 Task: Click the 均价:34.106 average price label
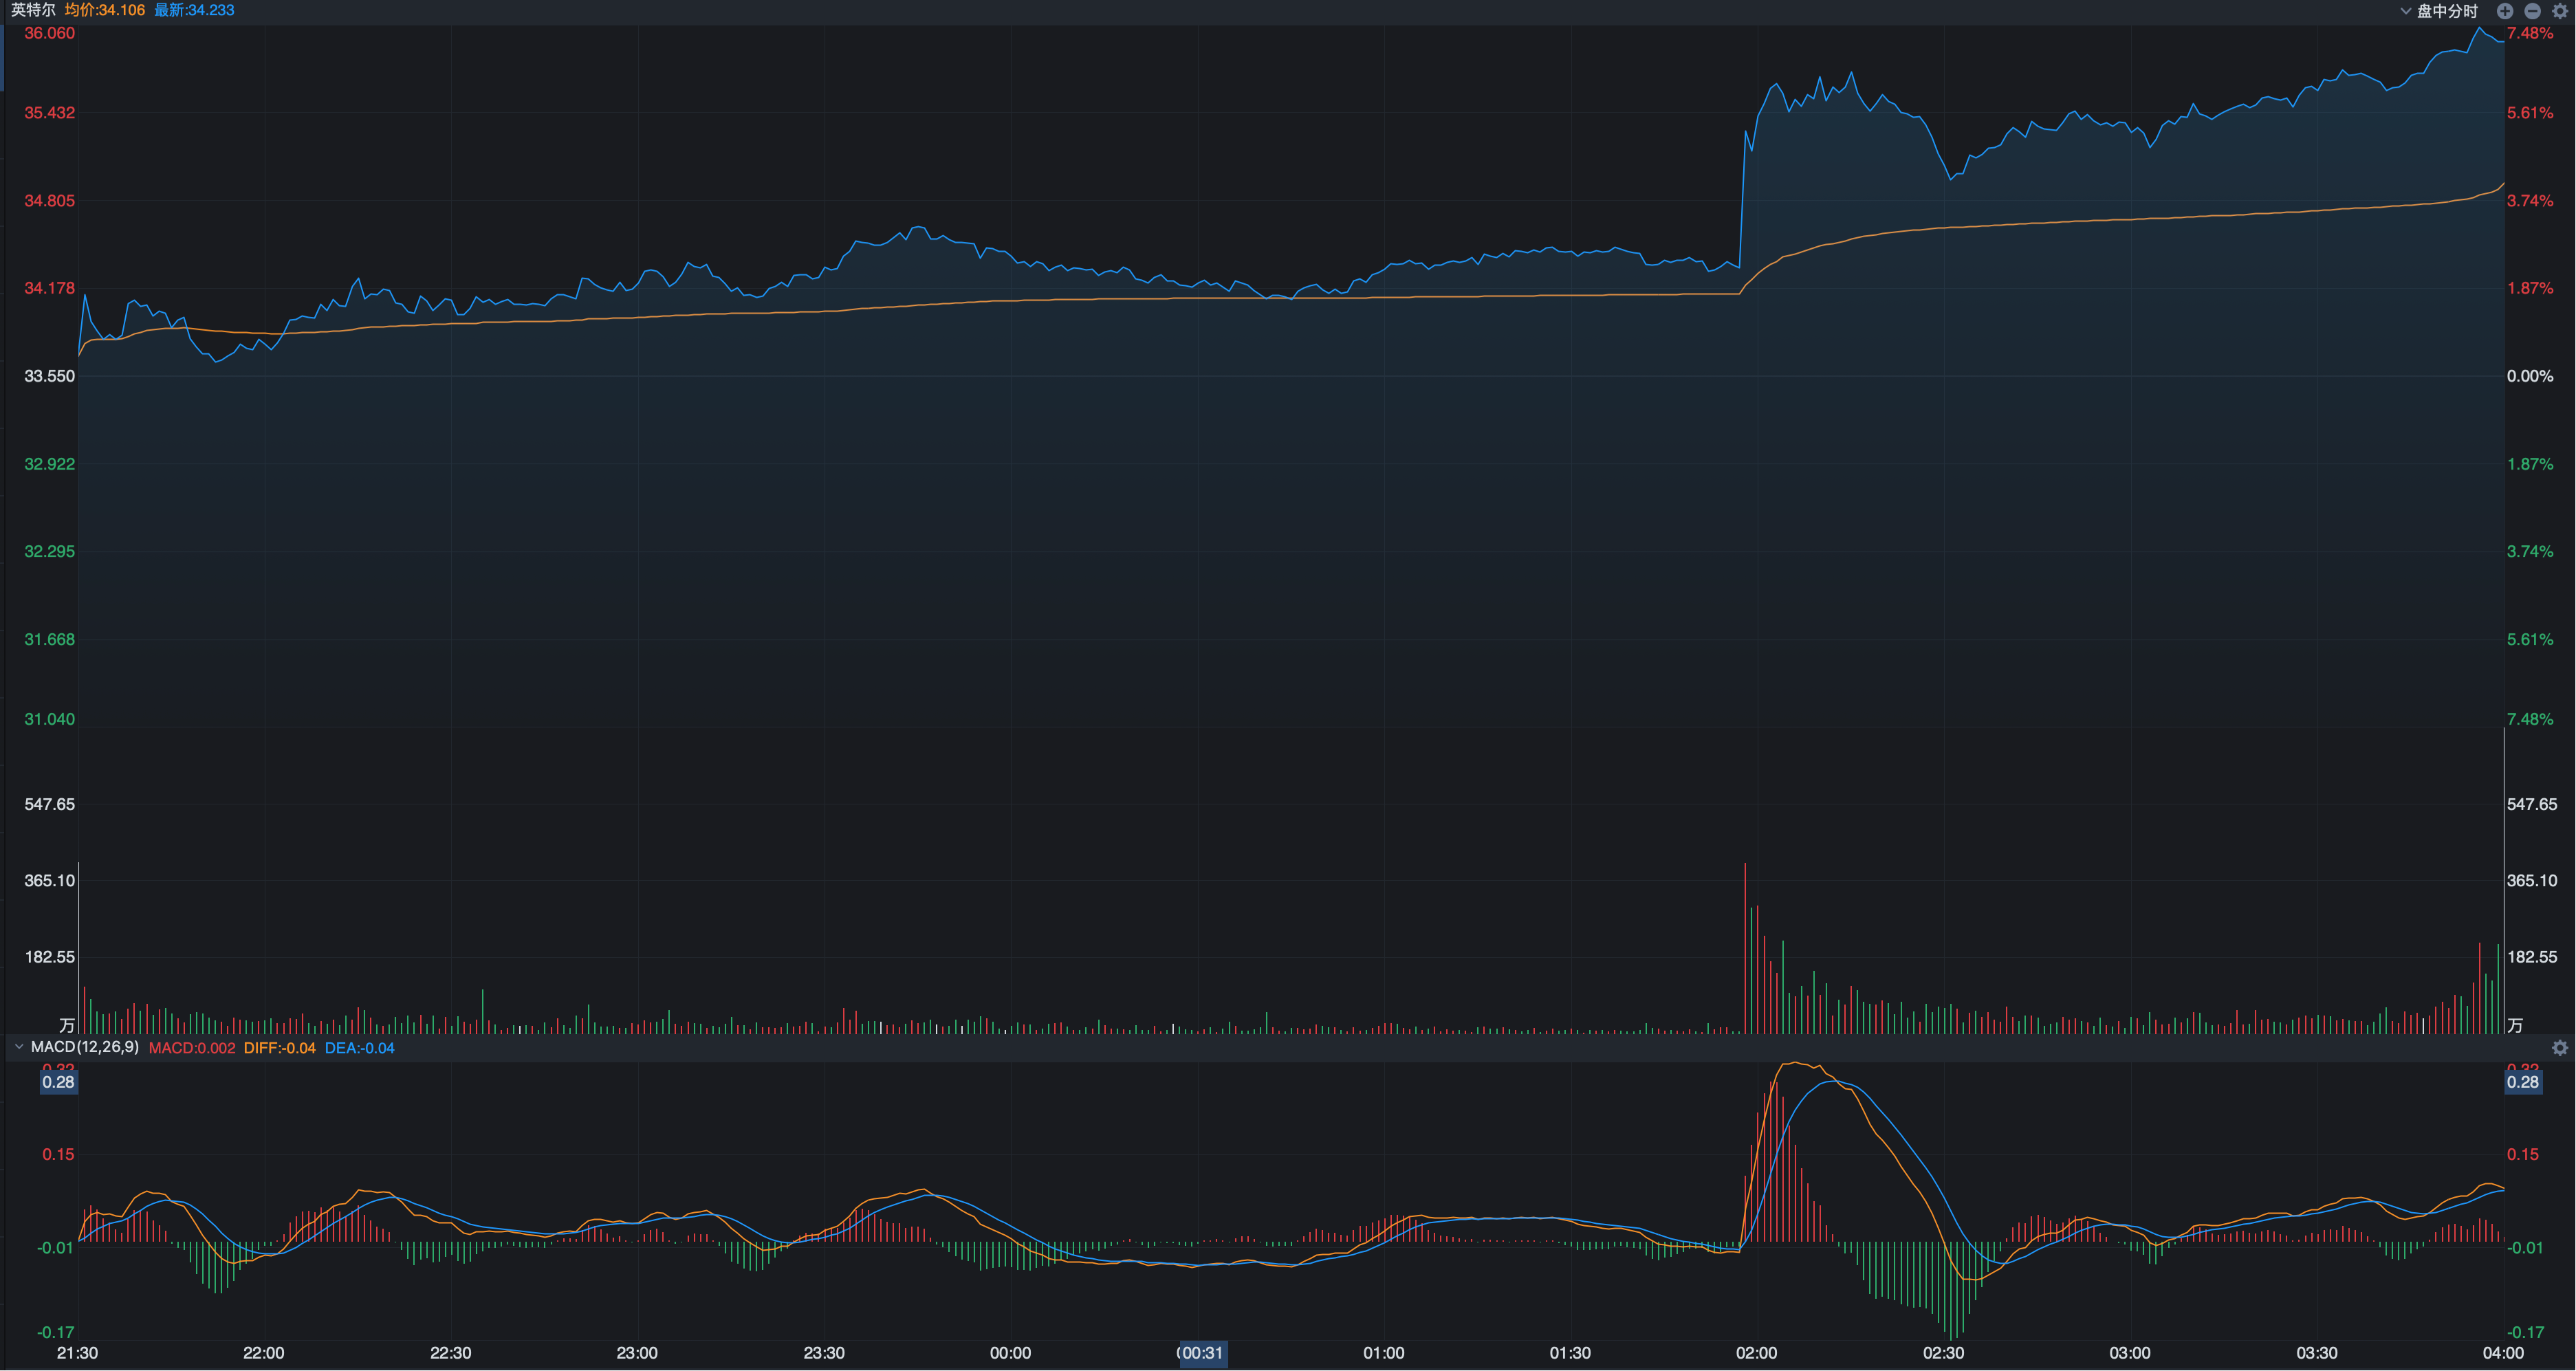click(x=104, y=10)
